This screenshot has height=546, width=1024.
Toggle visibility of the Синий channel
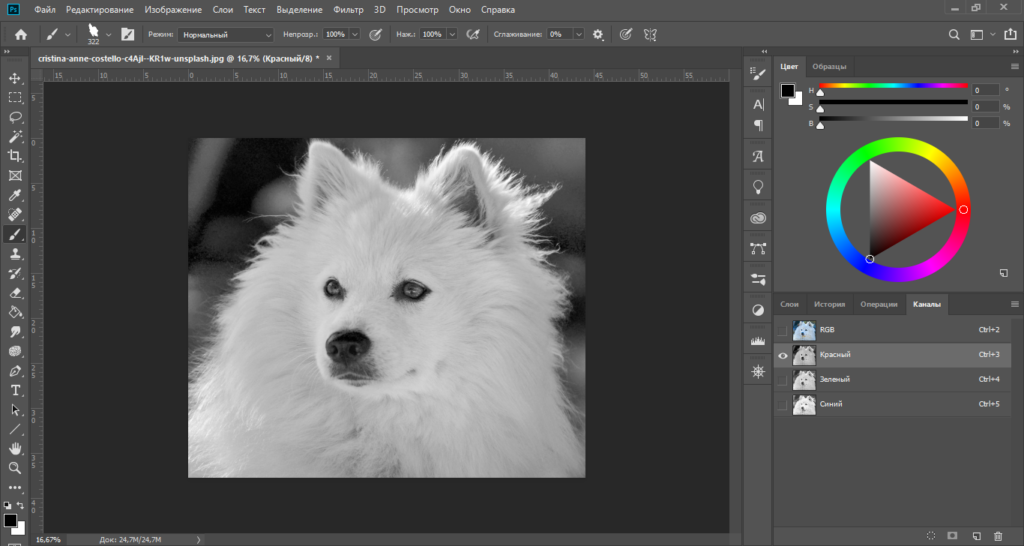[782, 404]
